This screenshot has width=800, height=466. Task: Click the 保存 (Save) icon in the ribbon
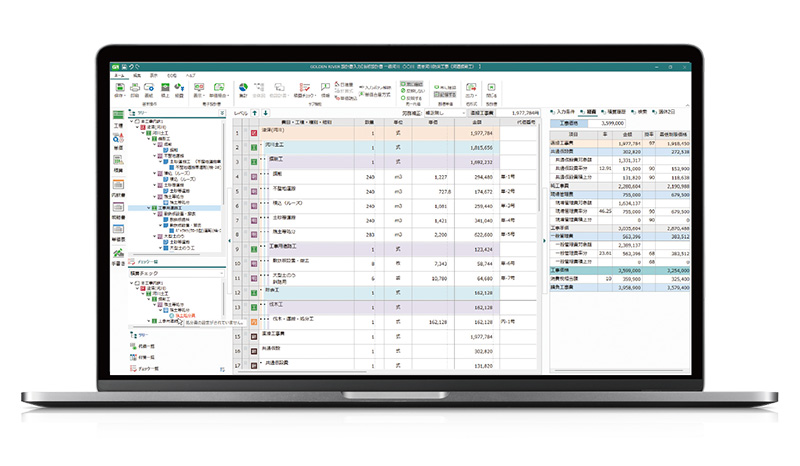pos(120,88)
